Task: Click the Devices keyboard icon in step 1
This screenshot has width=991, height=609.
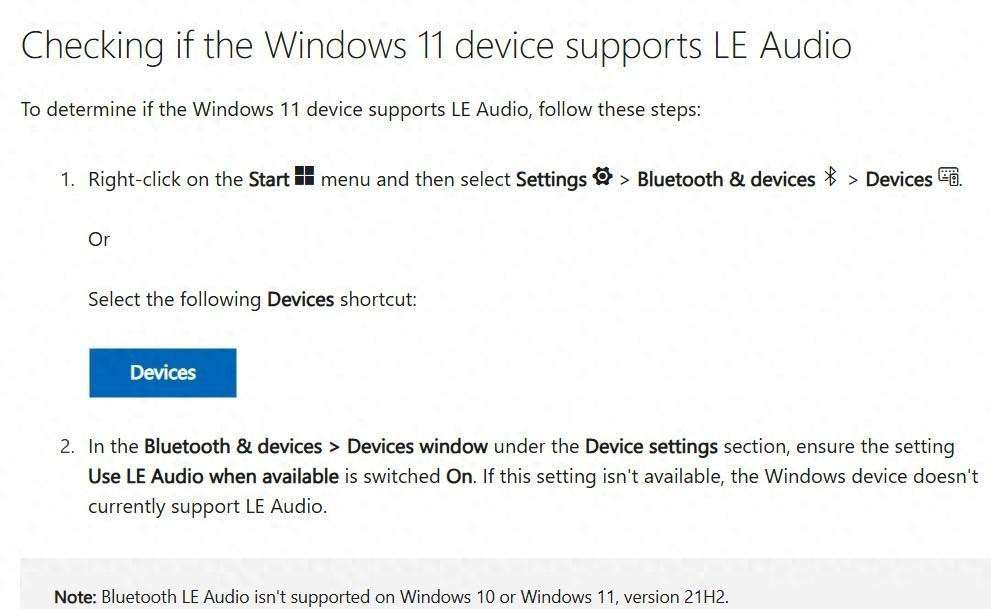Action: click(x=949, y=178)
